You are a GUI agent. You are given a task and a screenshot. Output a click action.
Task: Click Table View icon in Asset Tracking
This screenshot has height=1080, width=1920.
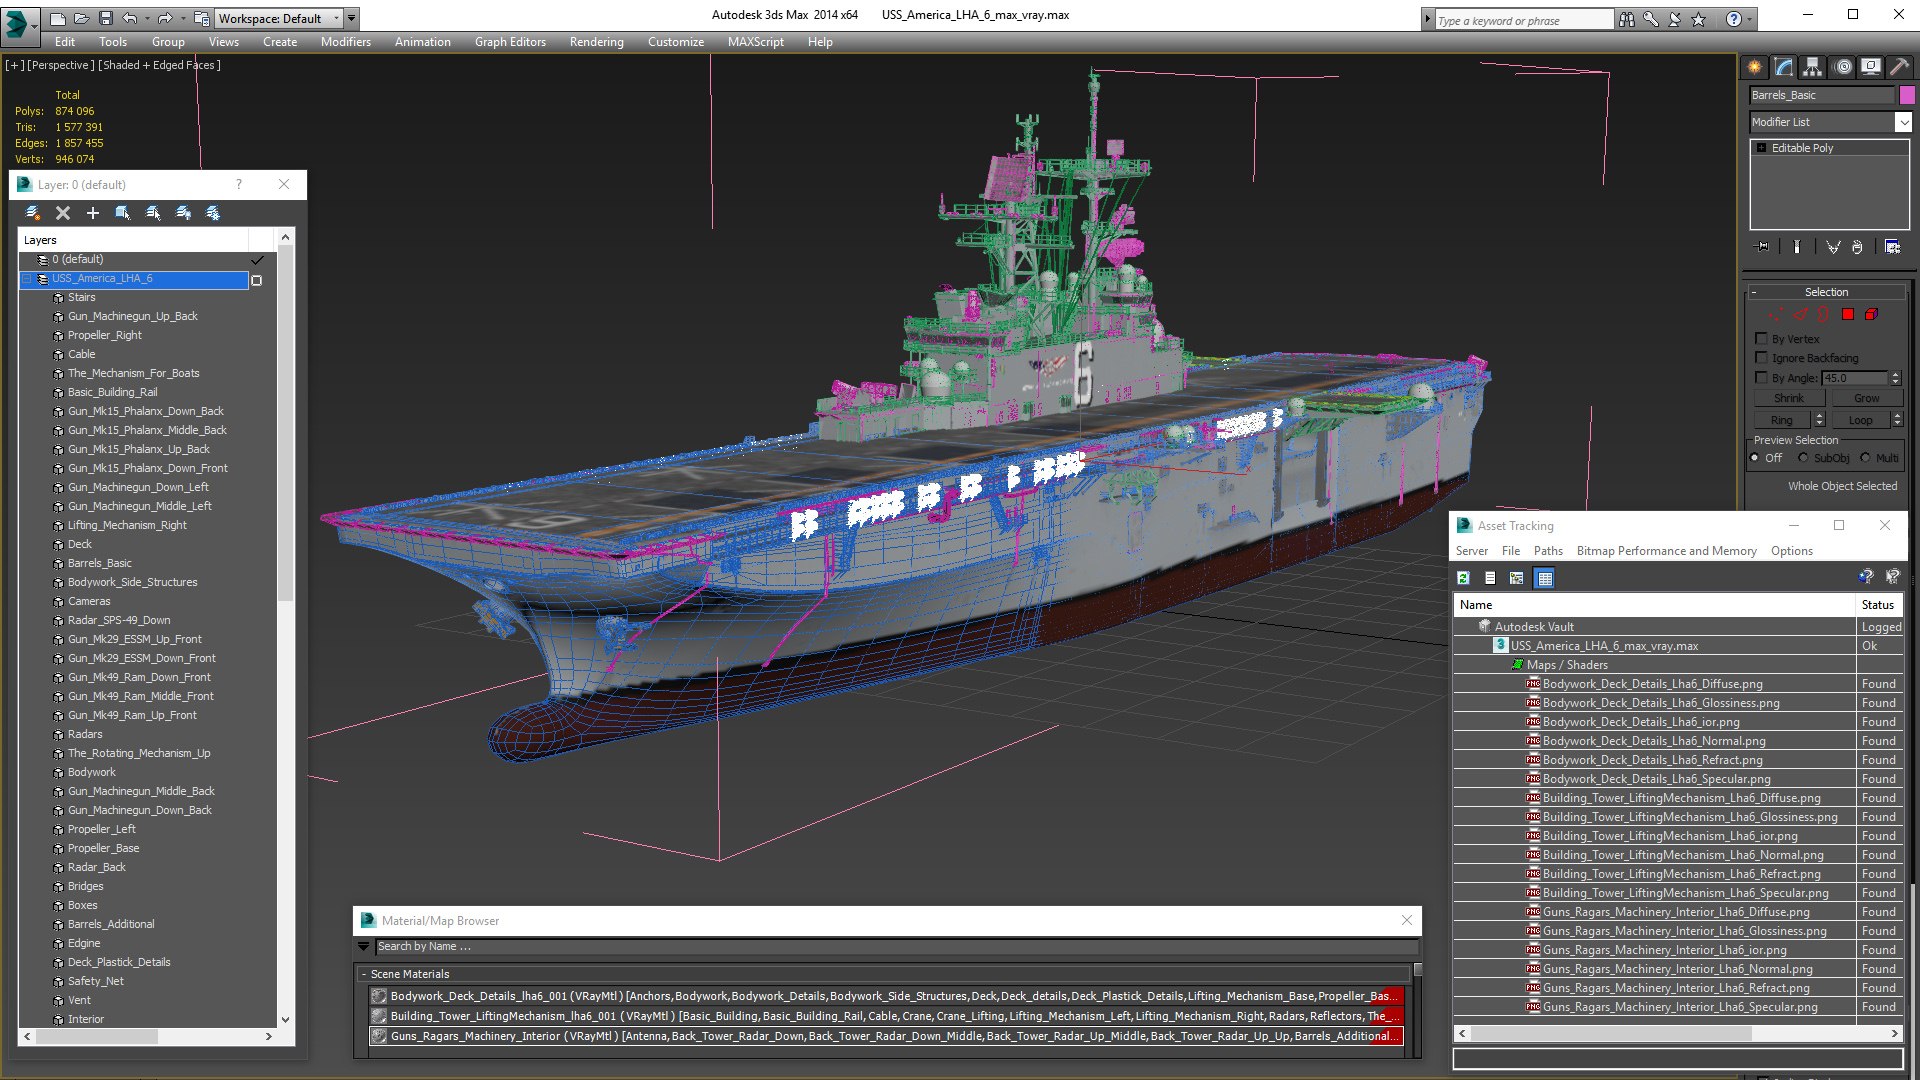[1545, 578]
